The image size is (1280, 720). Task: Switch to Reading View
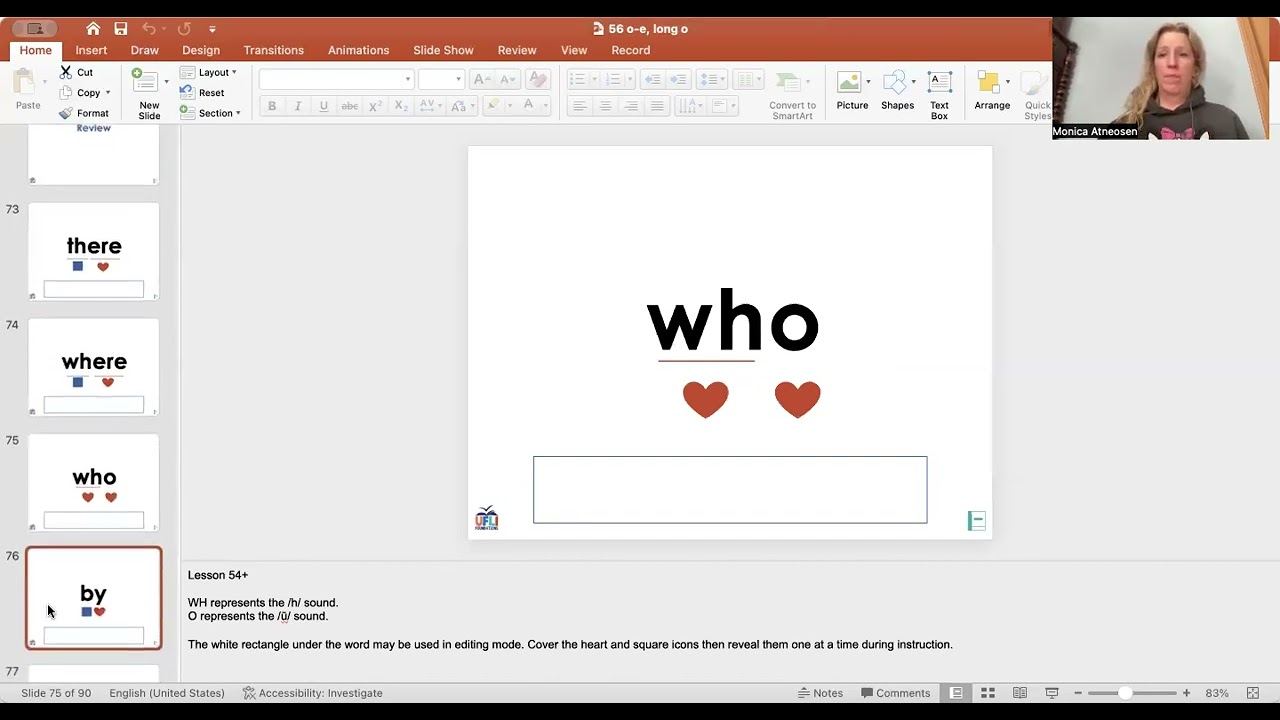(x=1020, y=693)
